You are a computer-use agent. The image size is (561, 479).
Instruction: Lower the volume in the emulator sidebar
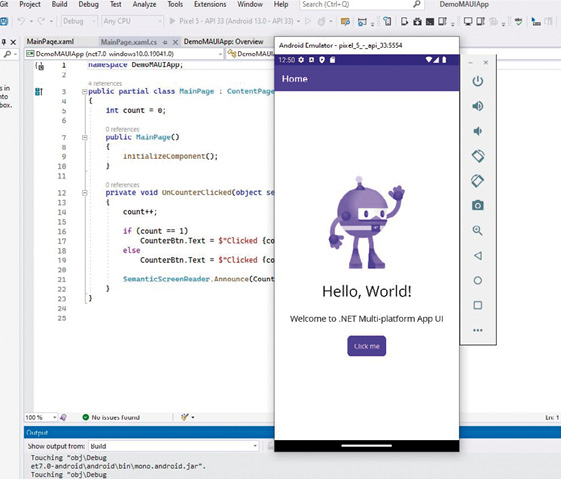click(x=478, y=131)
